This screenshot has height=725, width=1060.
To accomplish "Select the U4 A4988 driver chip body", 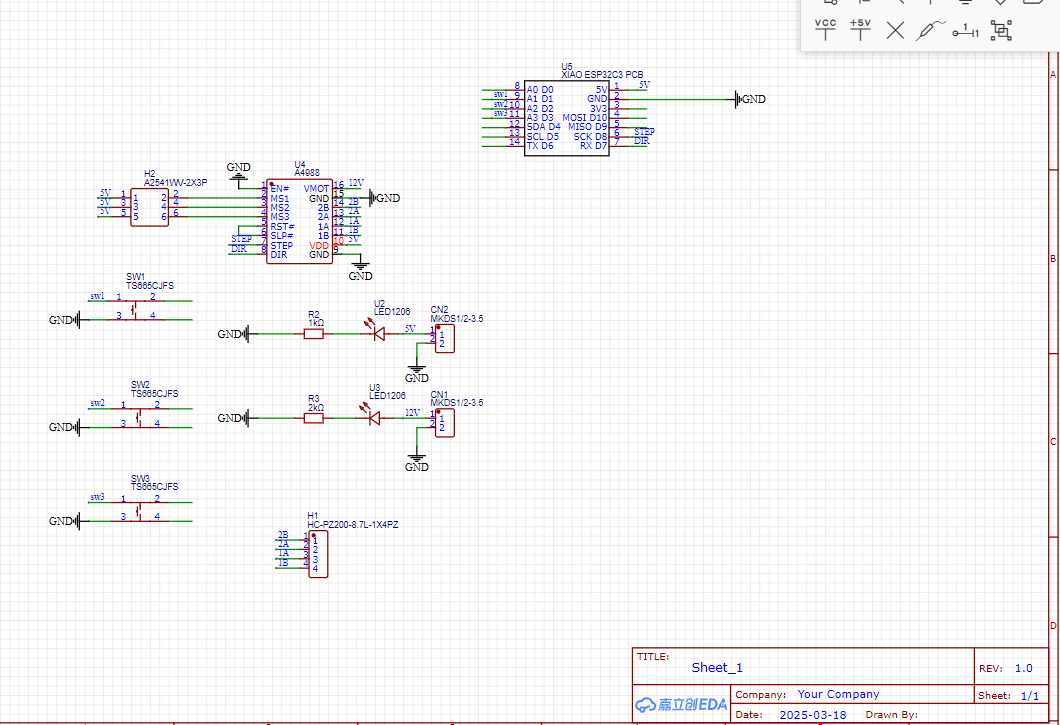I will tap(299, 221).
